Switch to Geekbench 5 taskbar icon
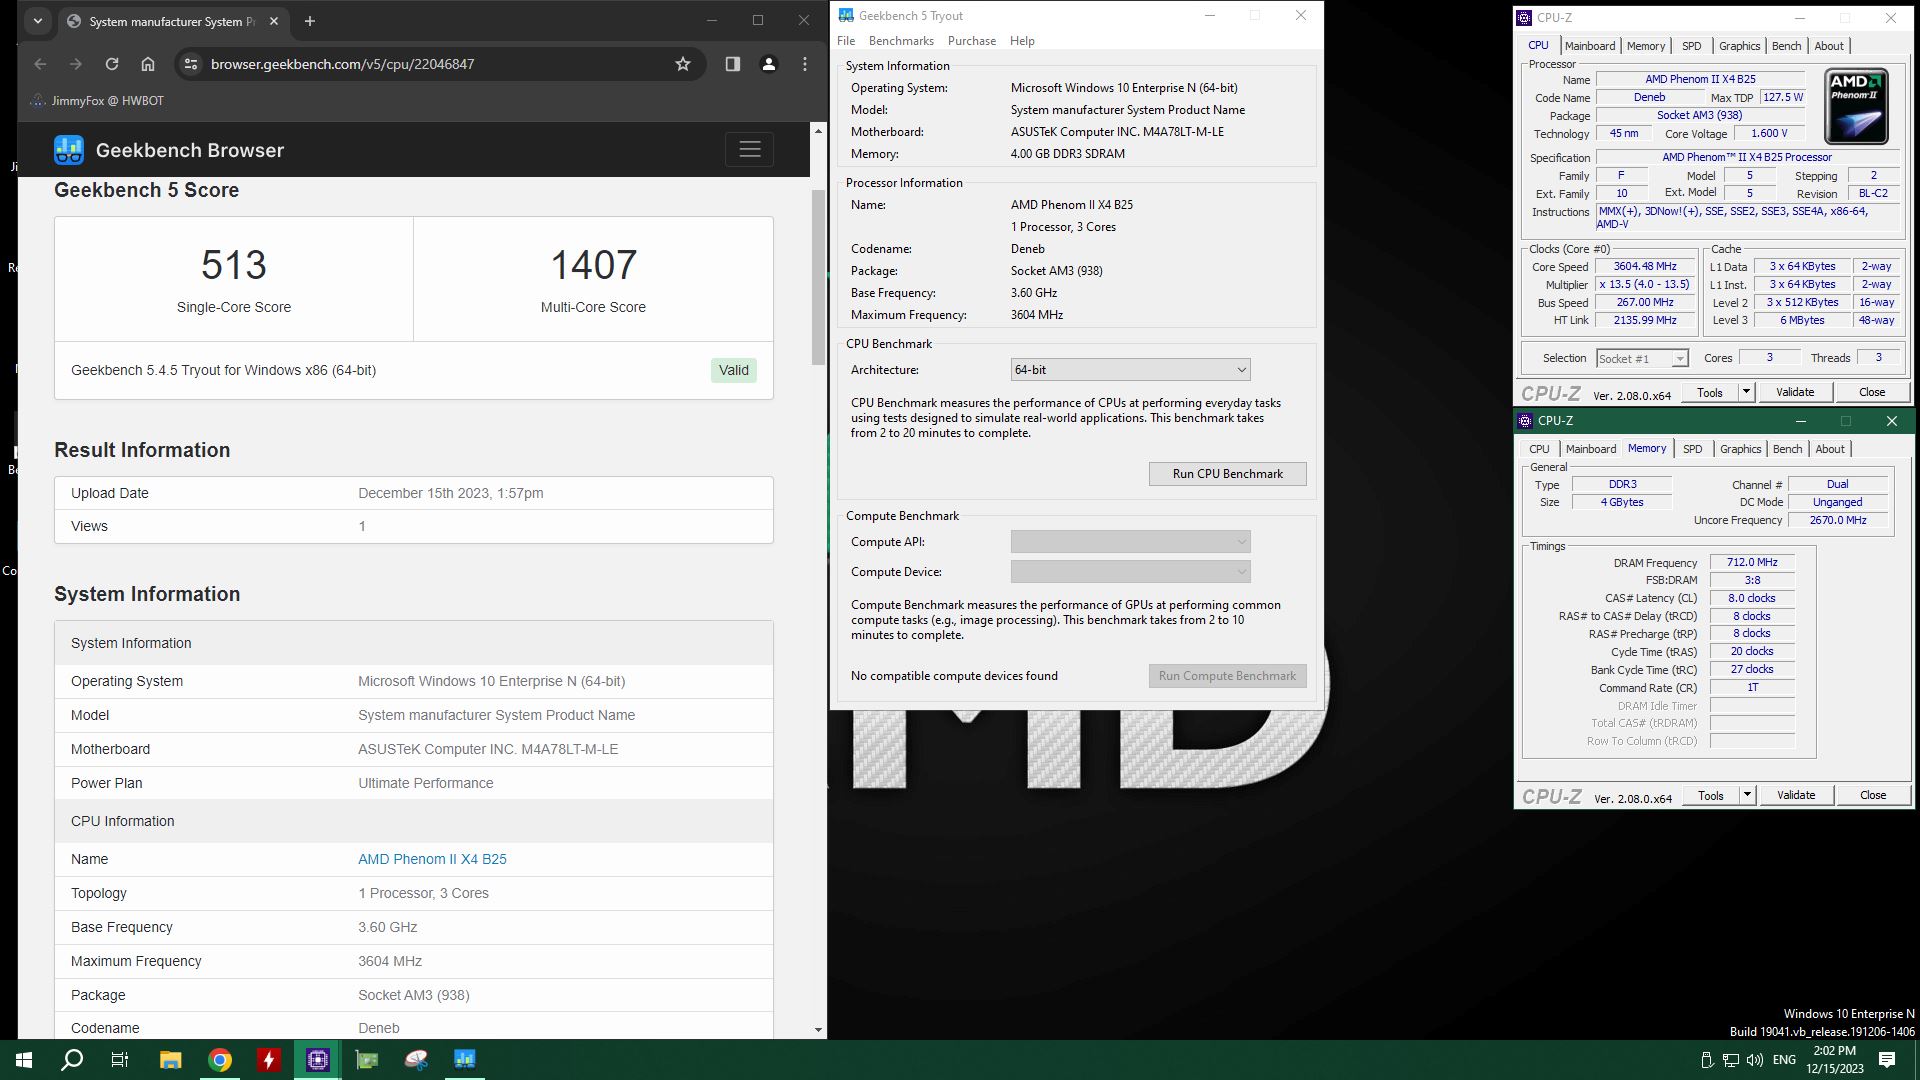 click(465, 1059)
